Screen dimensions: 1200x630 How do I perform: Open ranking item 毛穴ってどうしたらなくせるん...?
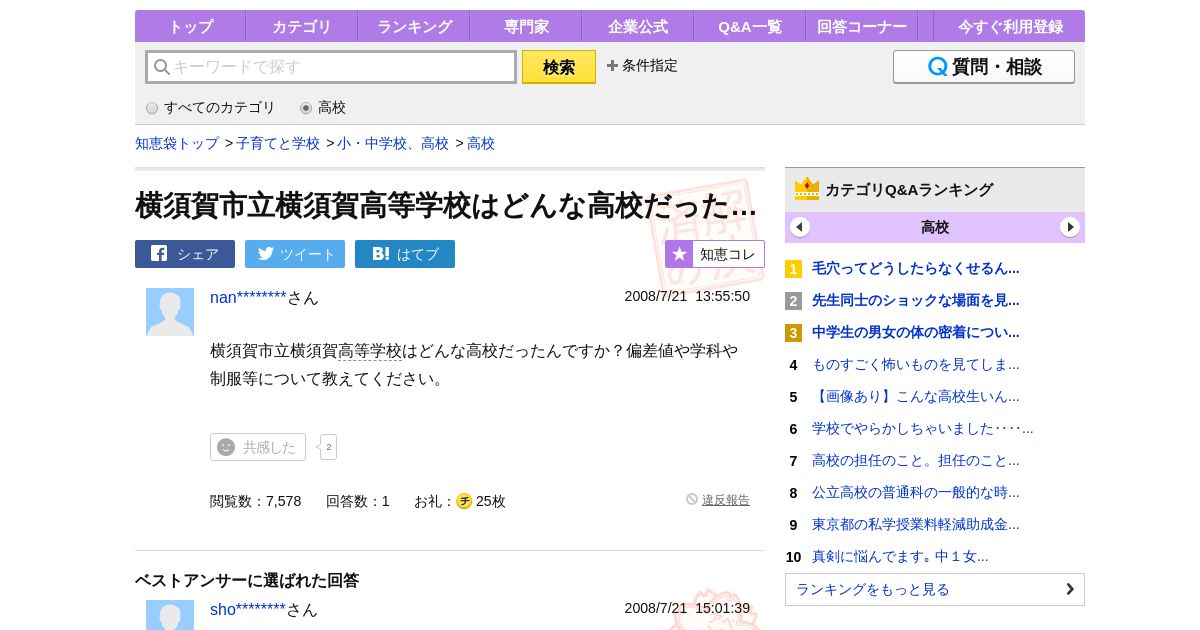click(916, 268)
